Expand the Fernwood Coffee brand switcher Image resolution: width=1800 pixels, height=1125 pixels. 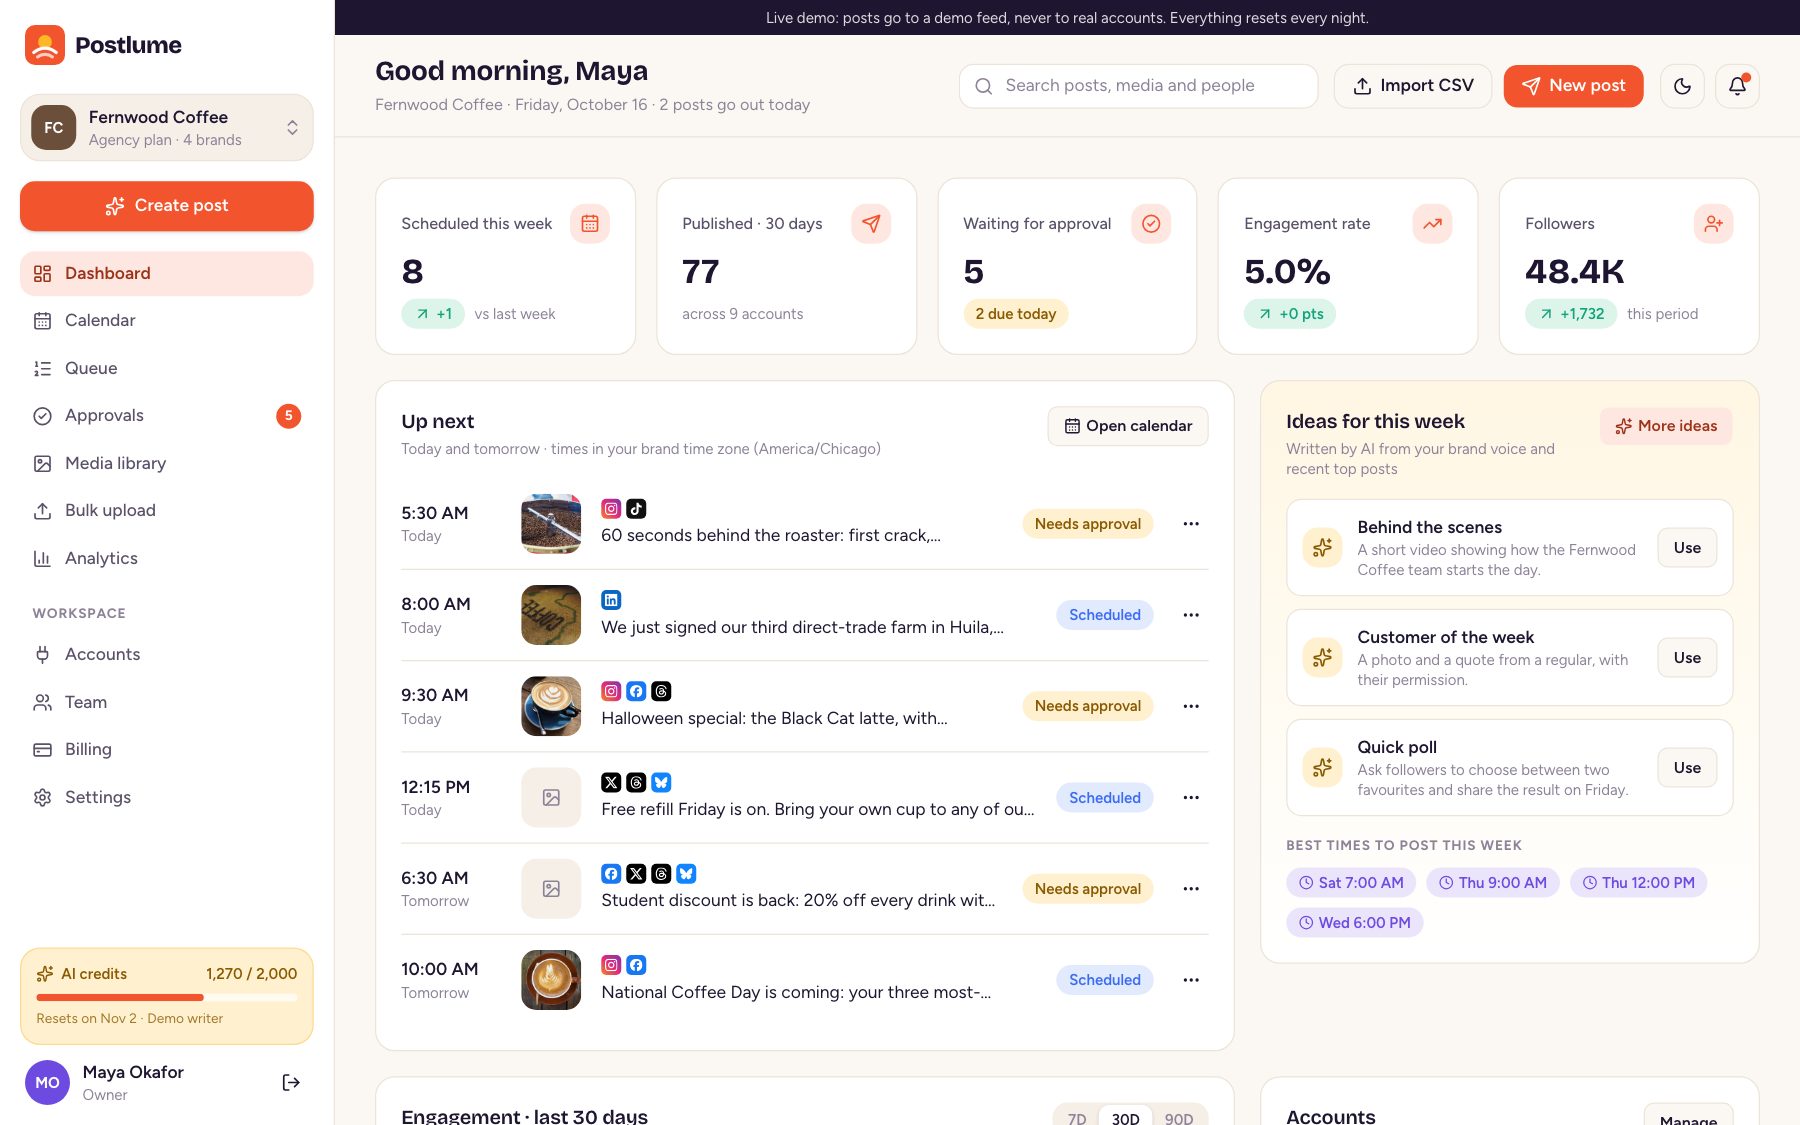[167, 128]
